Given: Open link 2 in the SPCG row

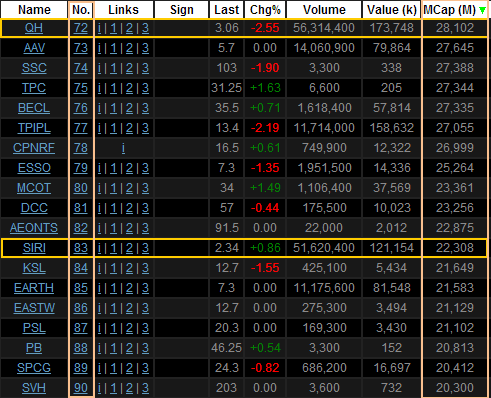Looking at the screenshot, I should click(129, 368).
